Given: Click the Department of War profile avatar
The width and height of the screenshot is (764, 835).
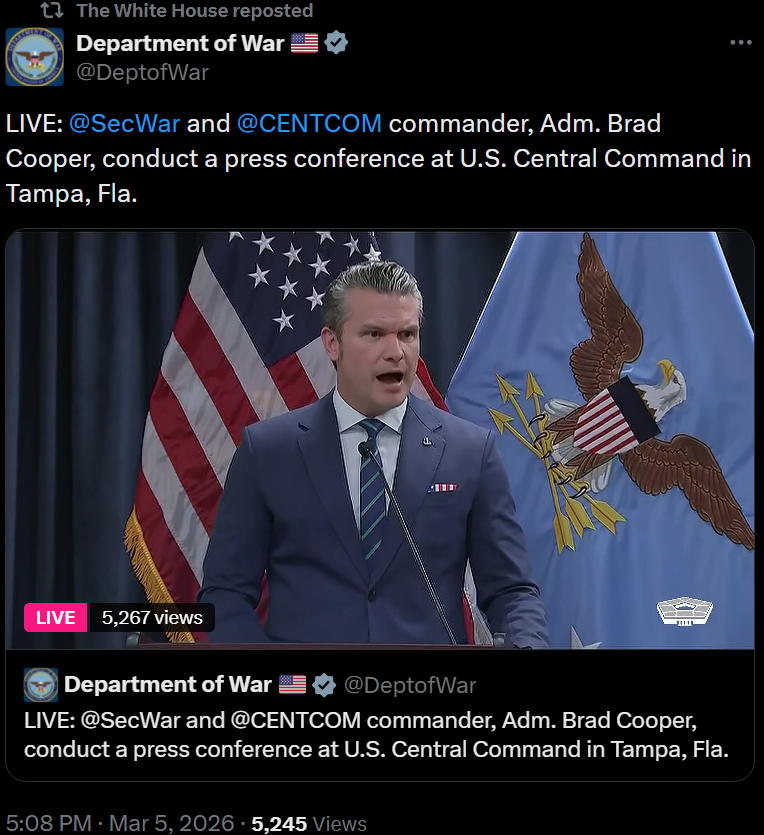Looking at the screenshot, I should click(35, 57).
